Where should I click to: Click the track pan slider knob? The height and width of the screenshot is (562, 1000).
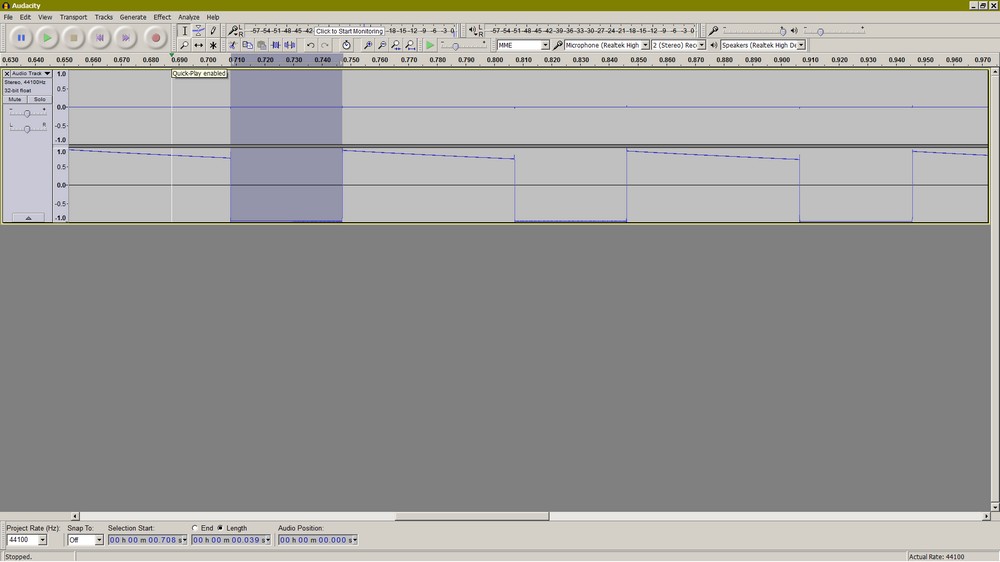pos(27,129)
